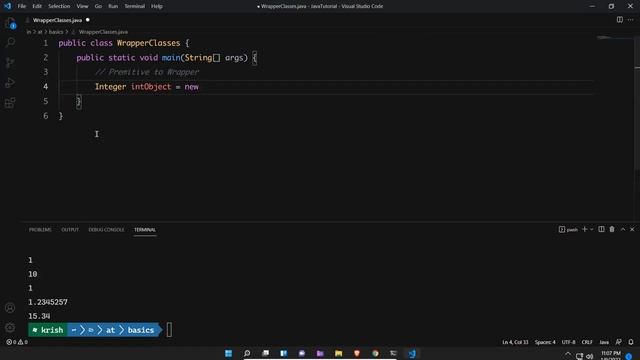Open the Run menu
Image resolution: width=640 pixels, height=360 pixels.
click(113, 6)
